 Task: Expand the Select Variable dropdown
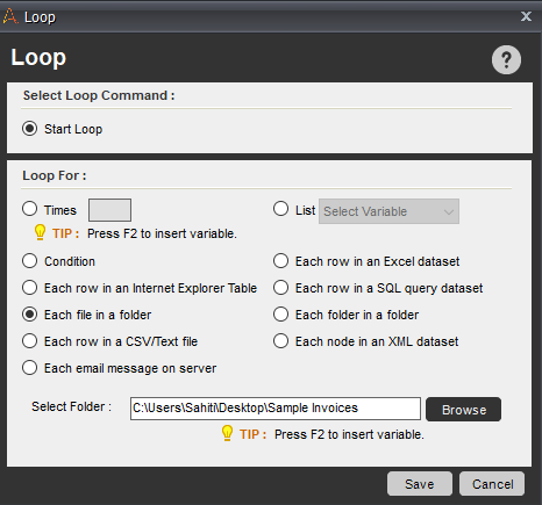coord(389,211)
